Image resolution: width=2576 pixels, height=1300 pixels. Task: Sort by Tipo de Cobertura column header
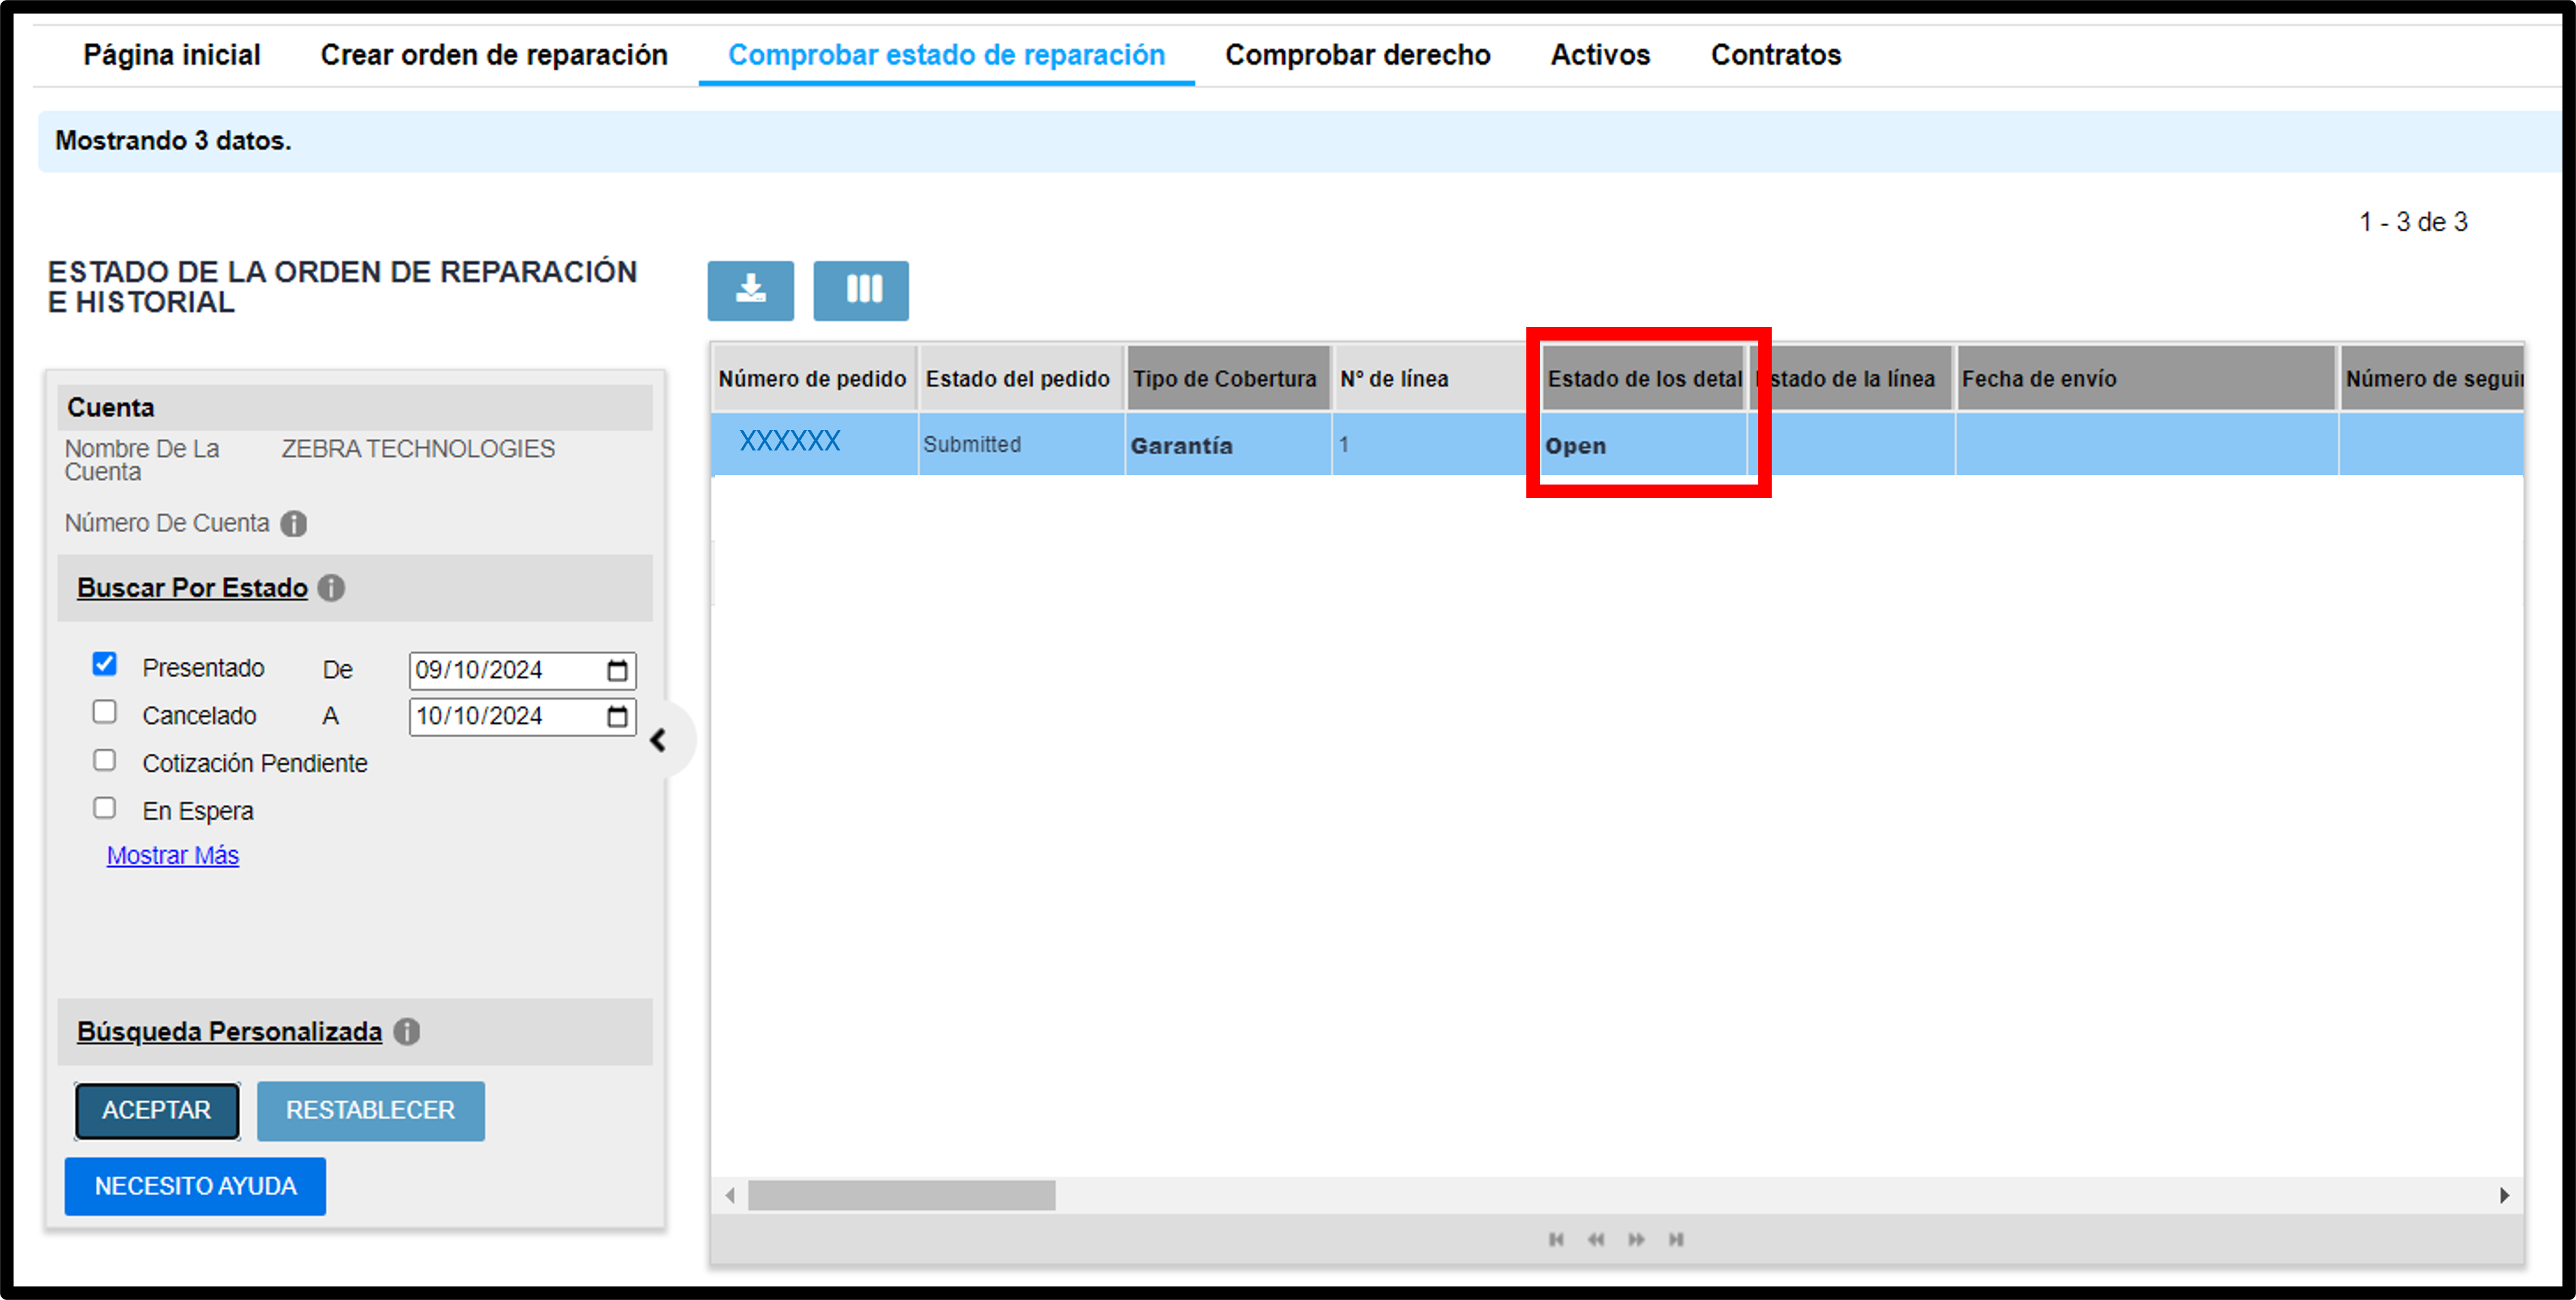[1228, 378]
